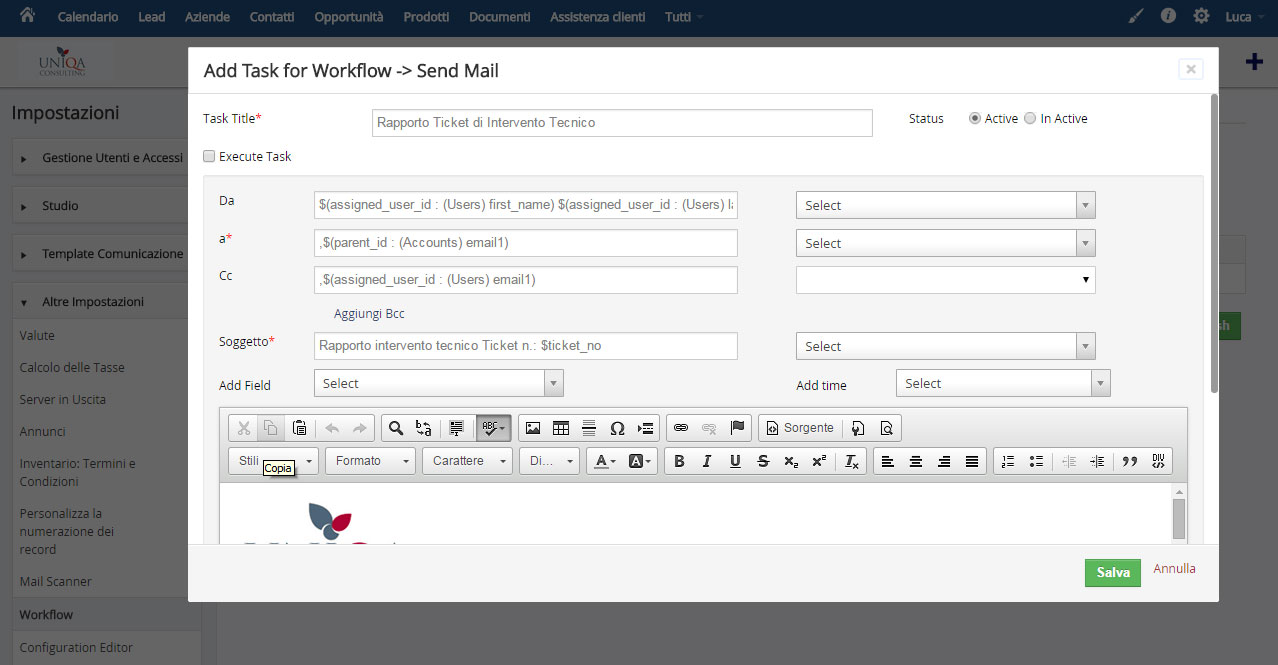1278x665 pixels.
Task: Toggle Bold formatting
Action: [x=679, y=461]
